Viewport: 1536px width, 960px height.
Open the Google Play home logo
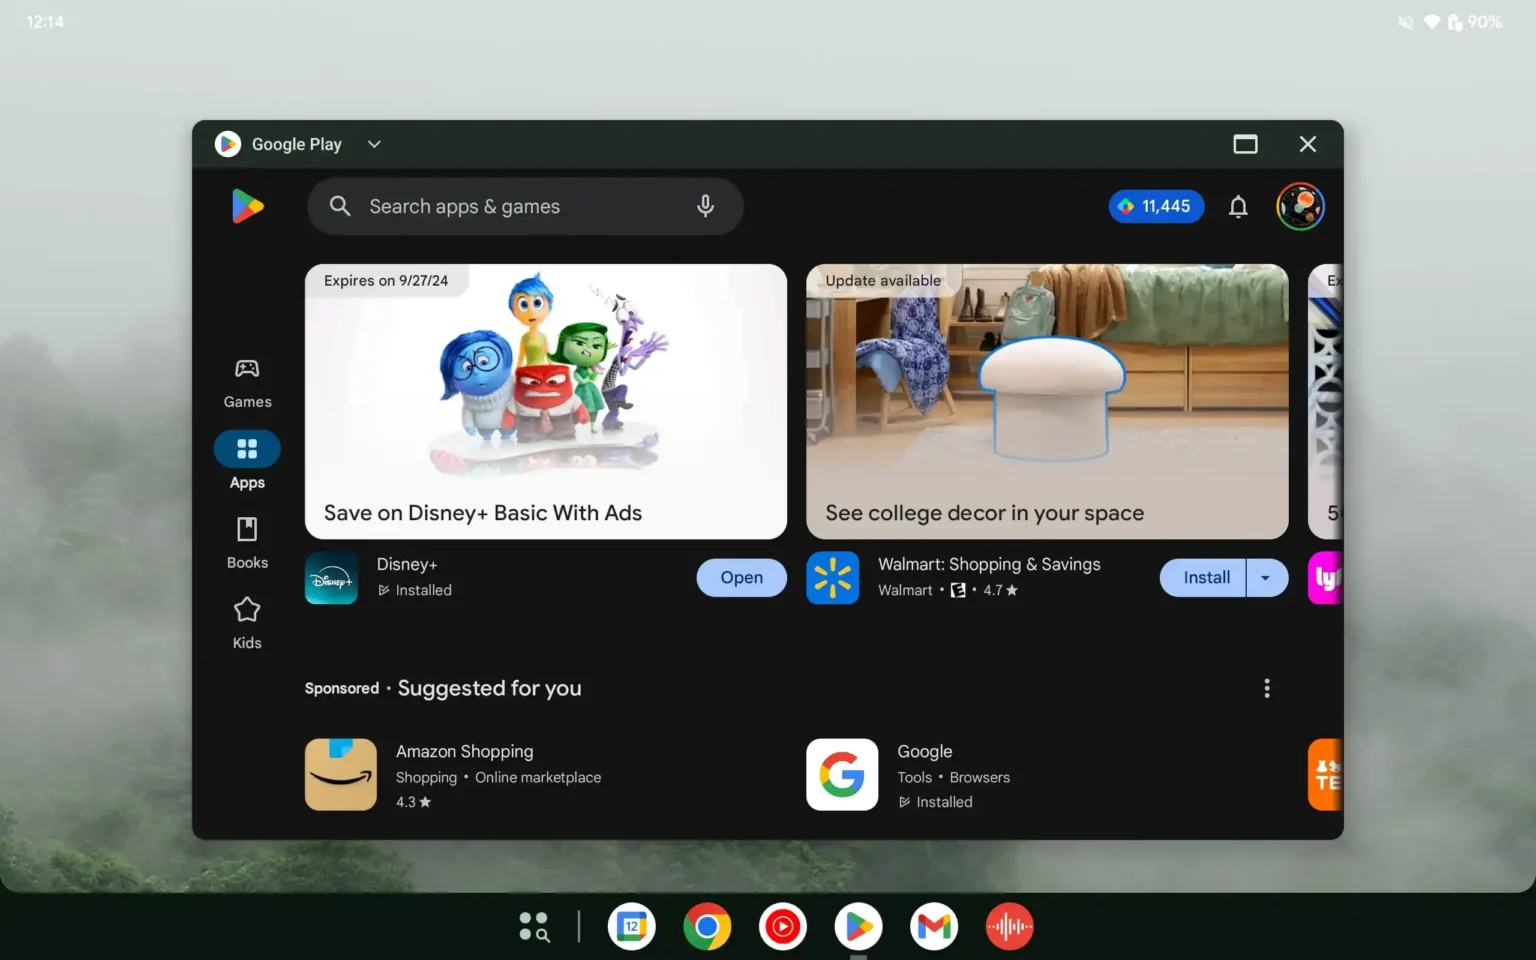(247, 206)
